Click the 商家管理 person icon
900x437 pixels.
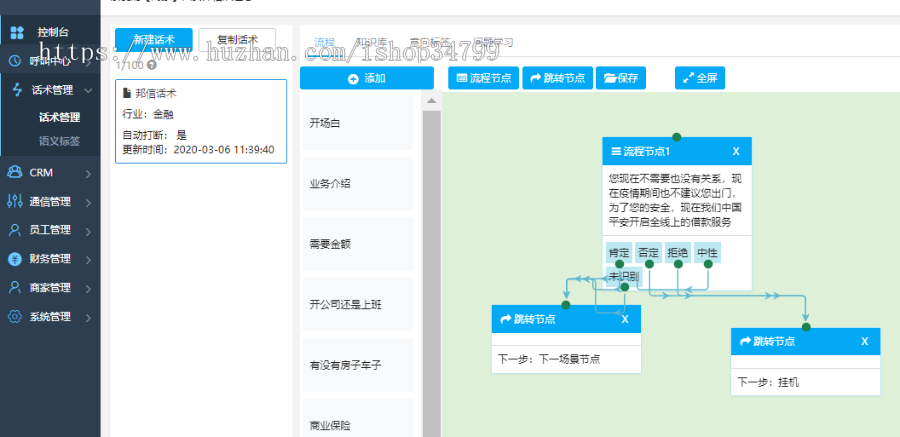tap(15, 288)
